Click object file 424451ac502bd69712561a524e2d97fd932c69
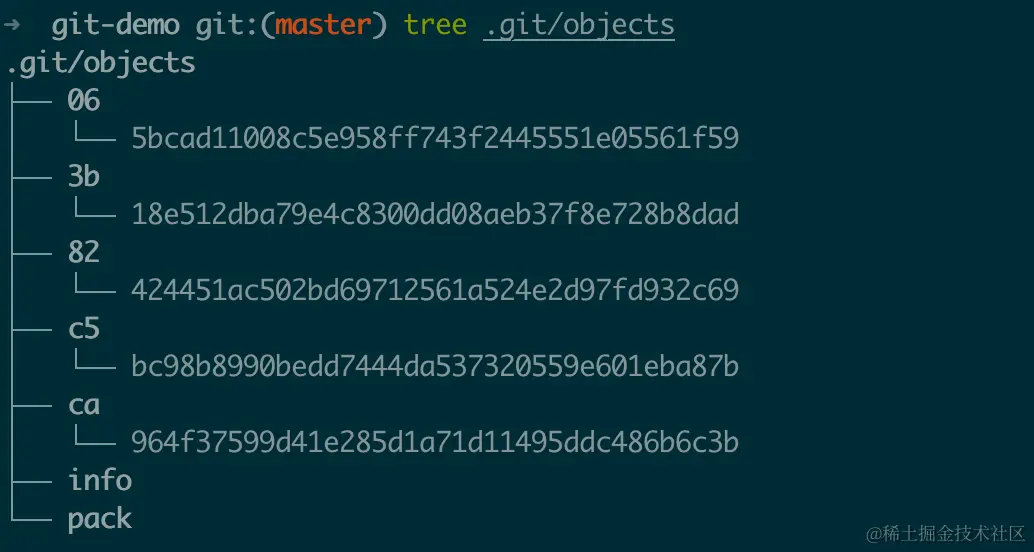 435,290
